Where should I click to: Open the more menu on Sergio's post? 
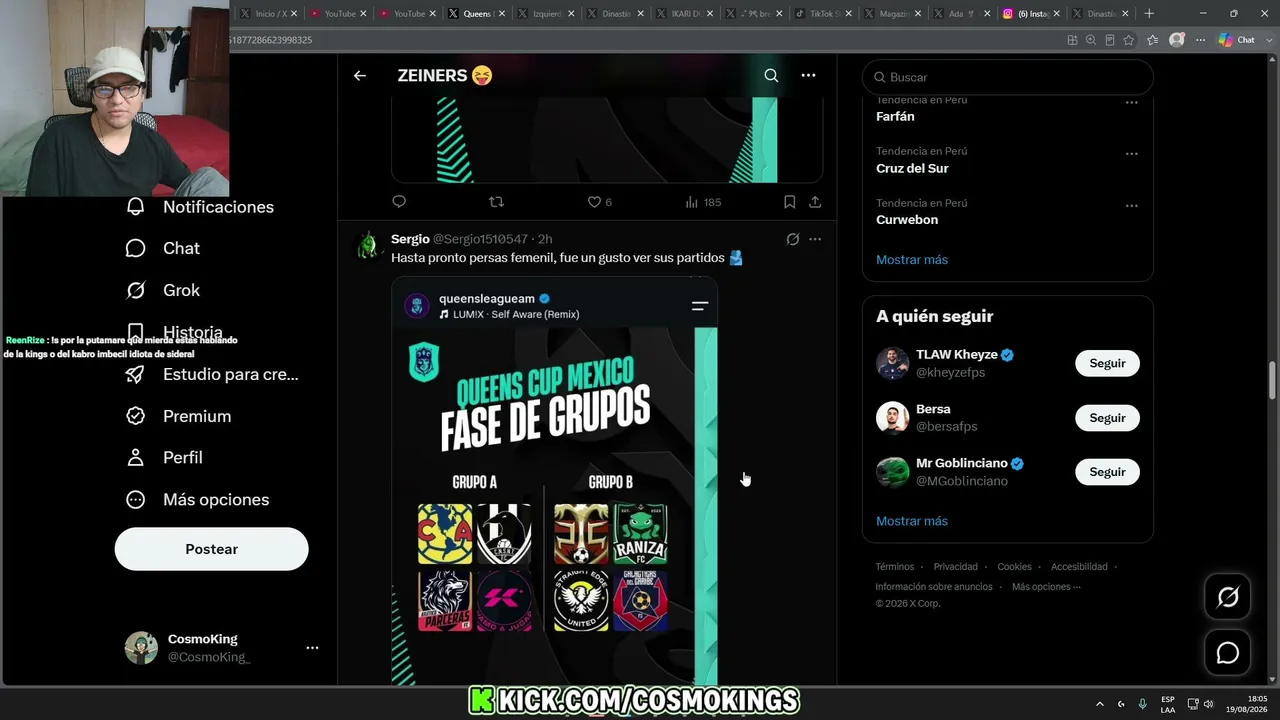point(815,239)
